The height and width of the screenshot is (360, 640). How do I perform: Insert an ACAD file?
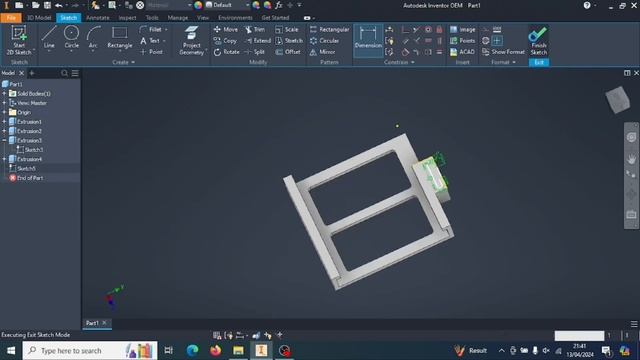click(462, 52)
